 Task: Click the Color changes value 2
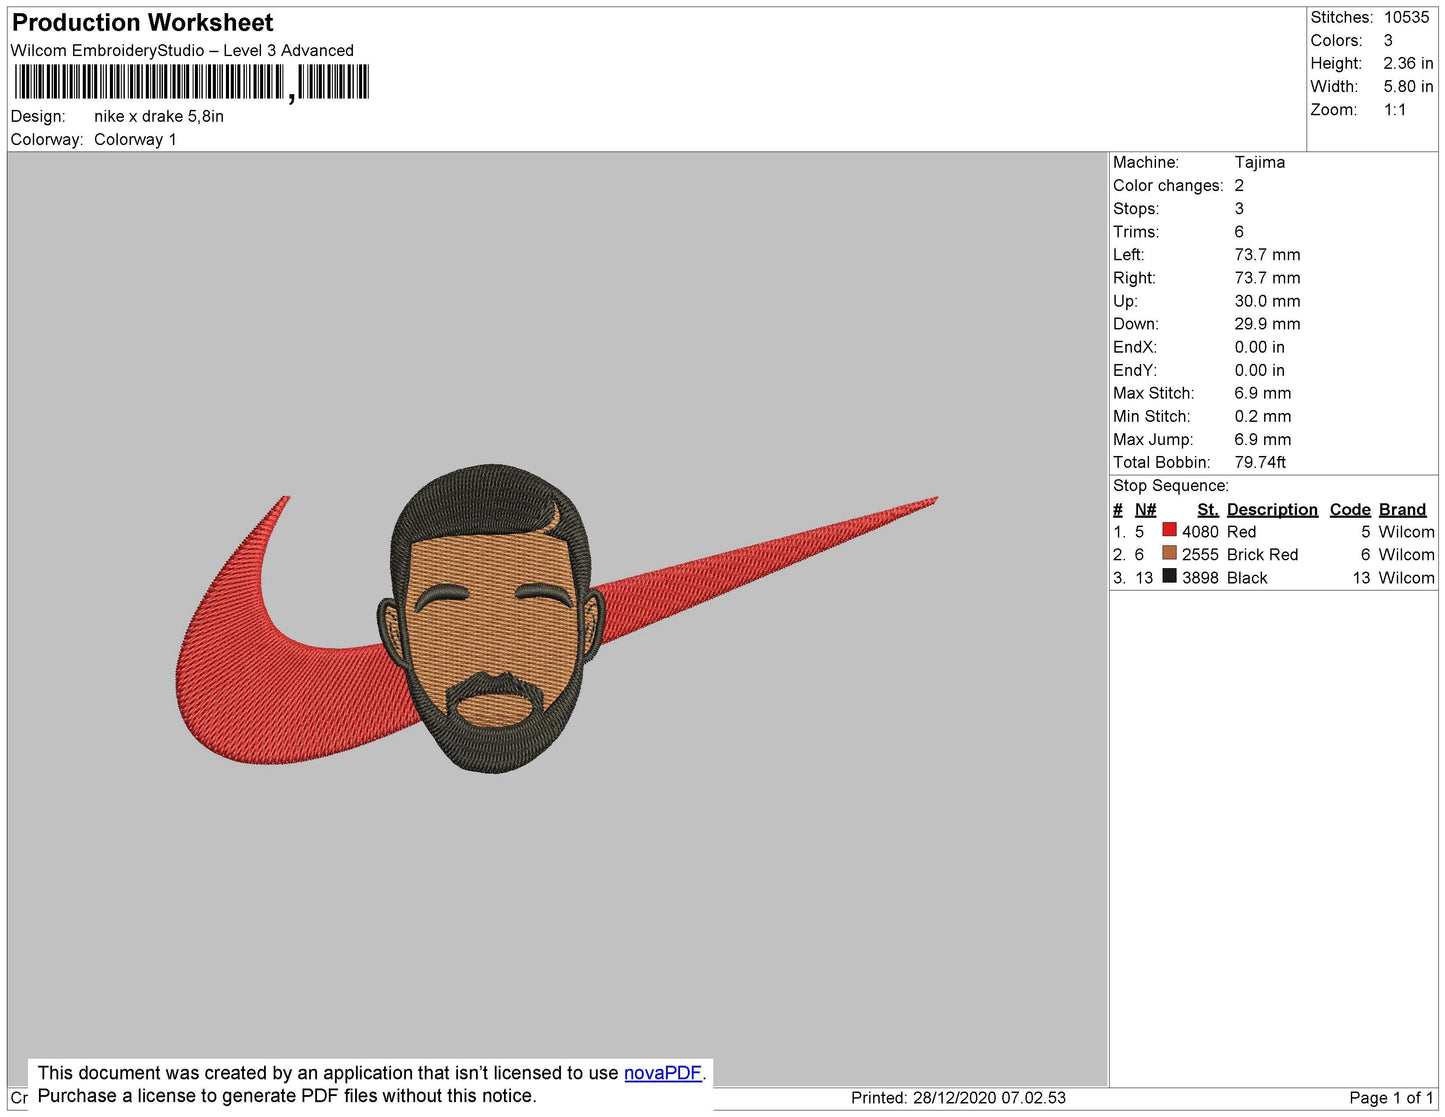tap(1239, 186)
